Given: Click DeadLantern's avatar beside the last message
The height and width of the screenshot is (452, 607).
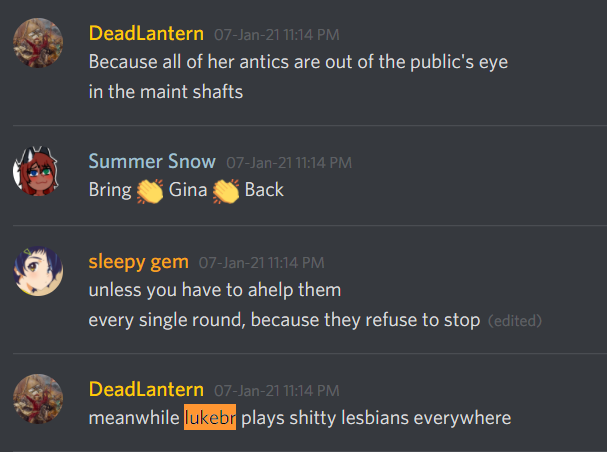Looking at the screenshot, I should coord(38,399).
